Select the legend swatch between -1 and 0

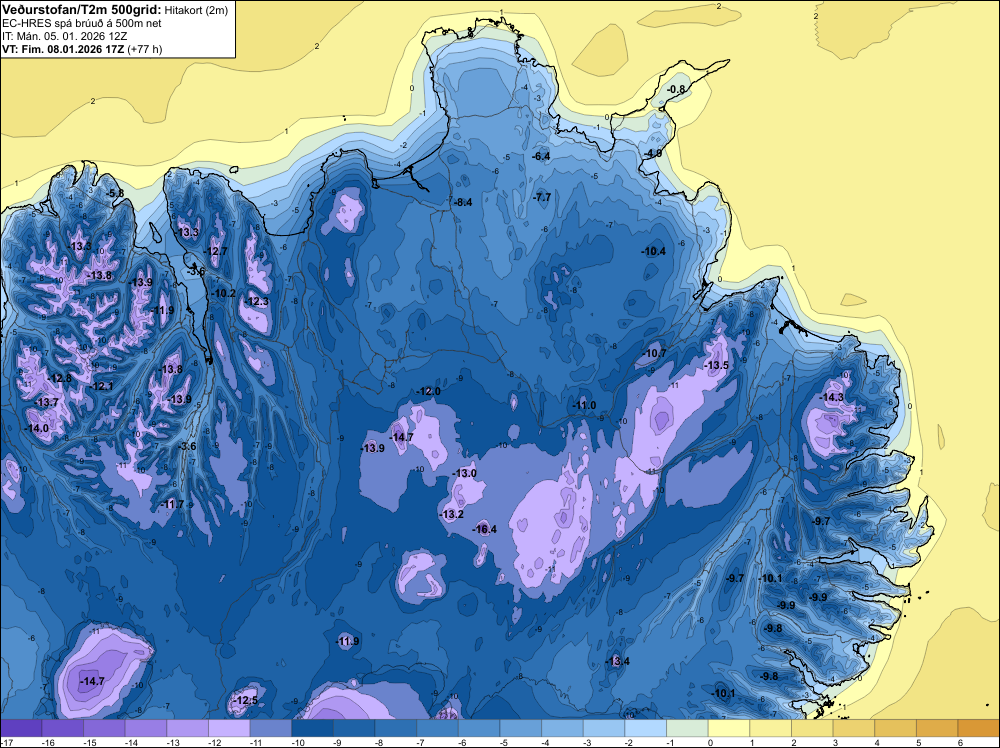(688, 728)
